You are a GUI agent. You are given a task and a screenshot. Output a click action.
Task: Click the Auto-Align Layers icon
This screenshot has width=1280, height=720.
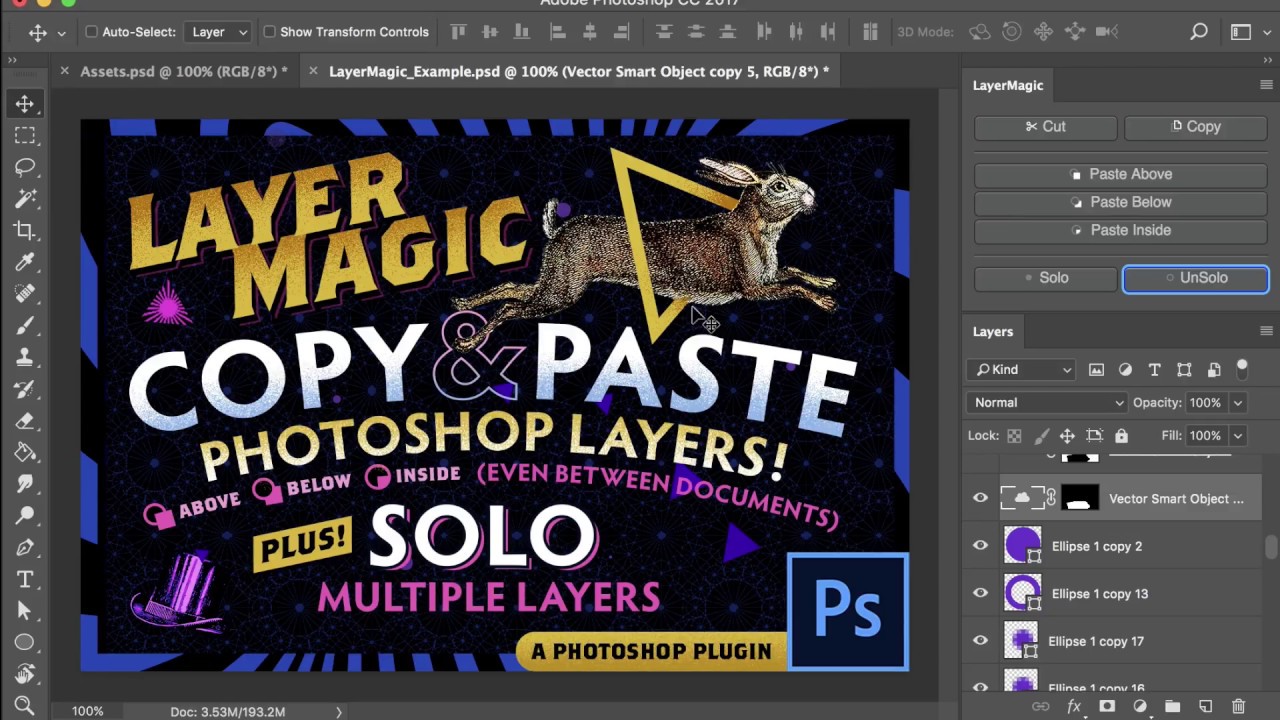[x=870, y=32]
